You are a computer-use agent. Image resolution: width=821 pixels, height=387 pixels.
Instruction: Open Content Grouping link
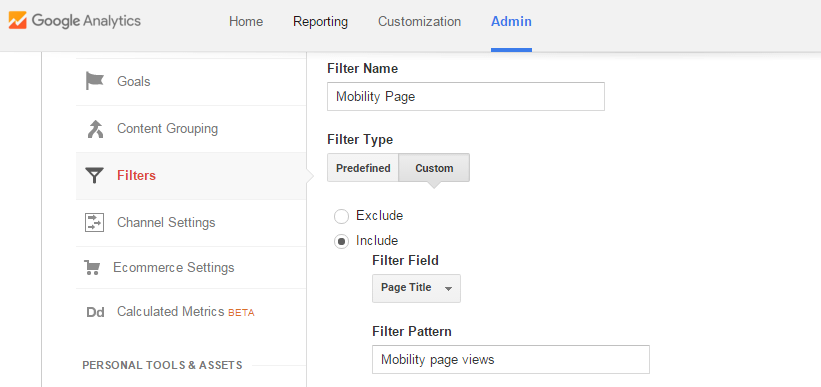pyautogui.click(x=168, y=129)
